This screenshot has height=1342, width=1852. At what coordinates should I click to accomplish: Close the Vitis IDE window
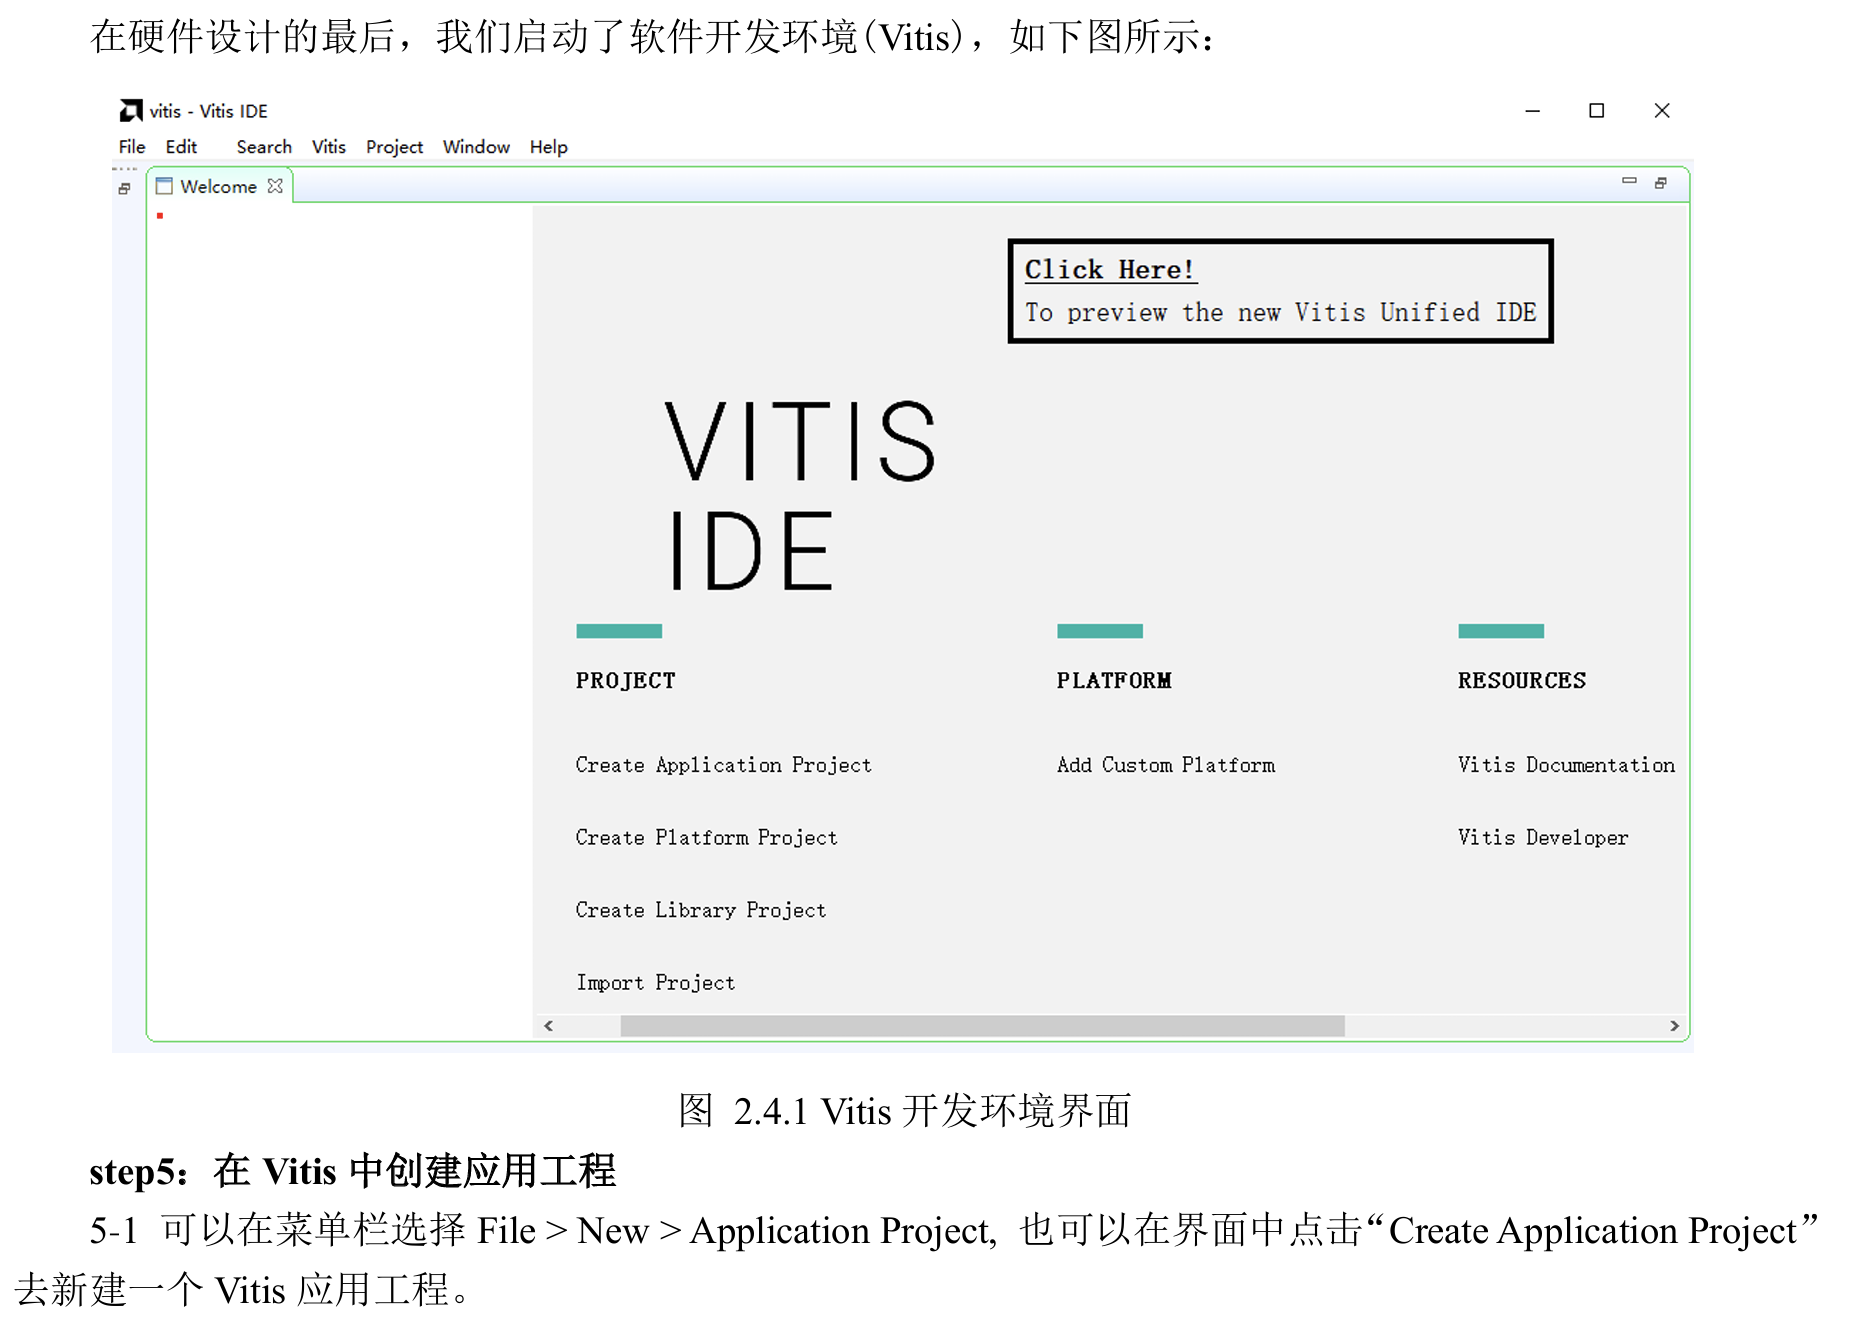1662,111
